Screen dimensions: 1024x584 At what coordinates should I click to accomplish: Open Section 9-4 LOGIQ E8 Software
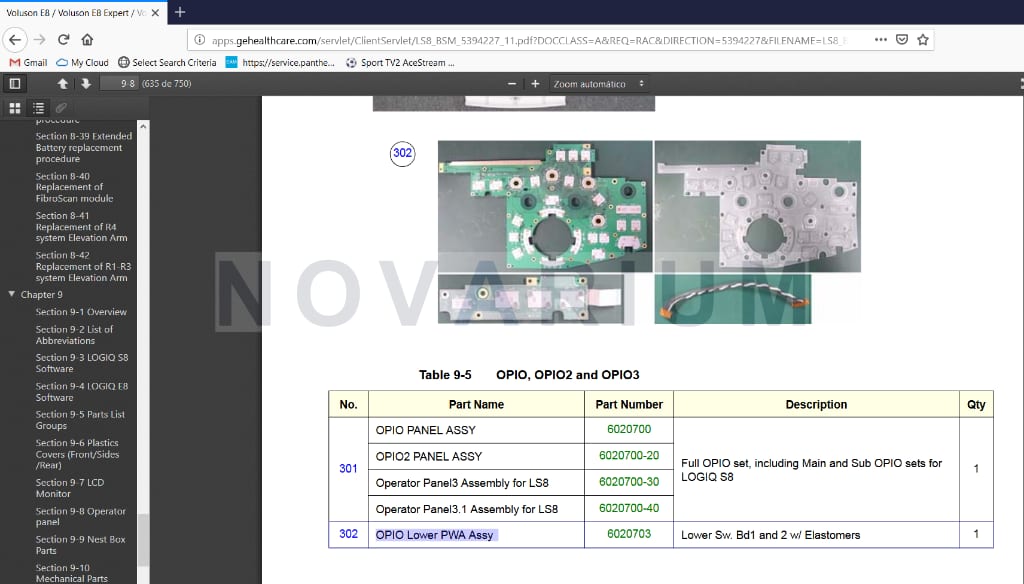pos(82,392)
